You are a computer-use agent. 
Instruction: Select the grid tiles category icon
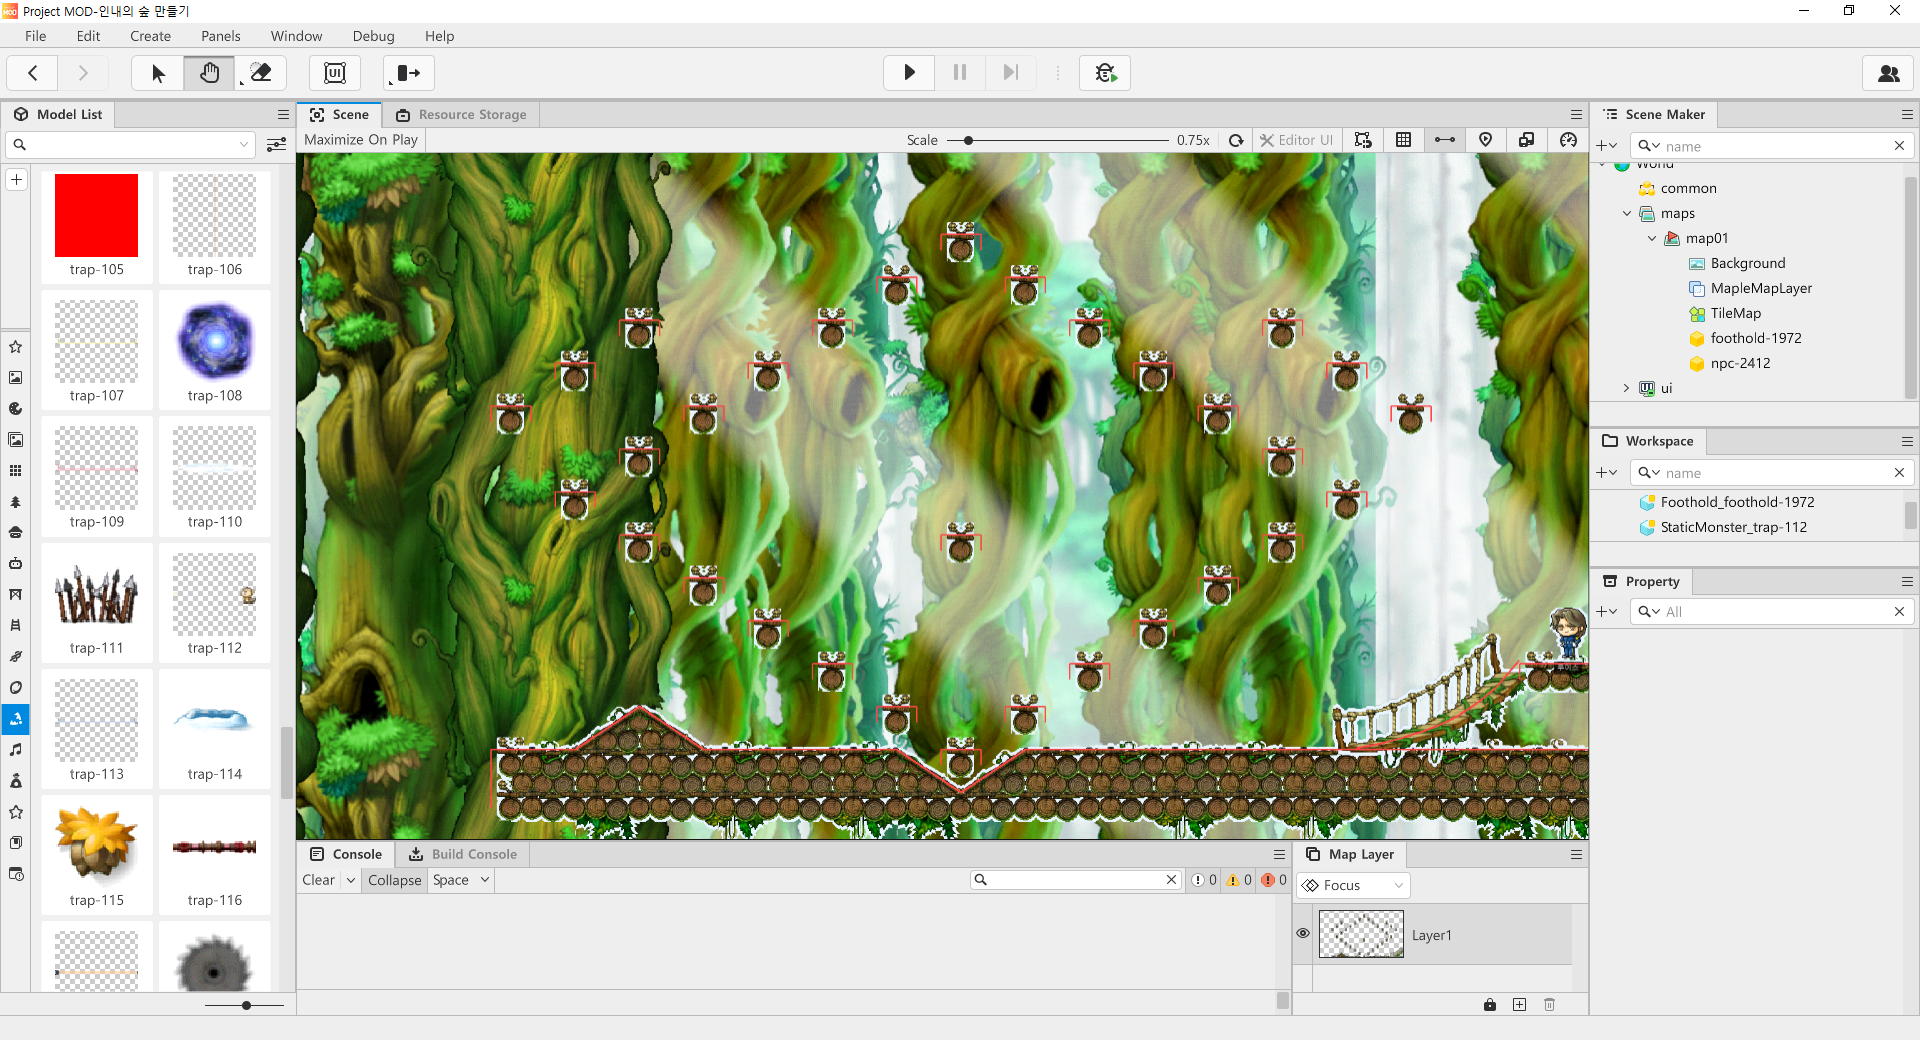tap(16, 471)
